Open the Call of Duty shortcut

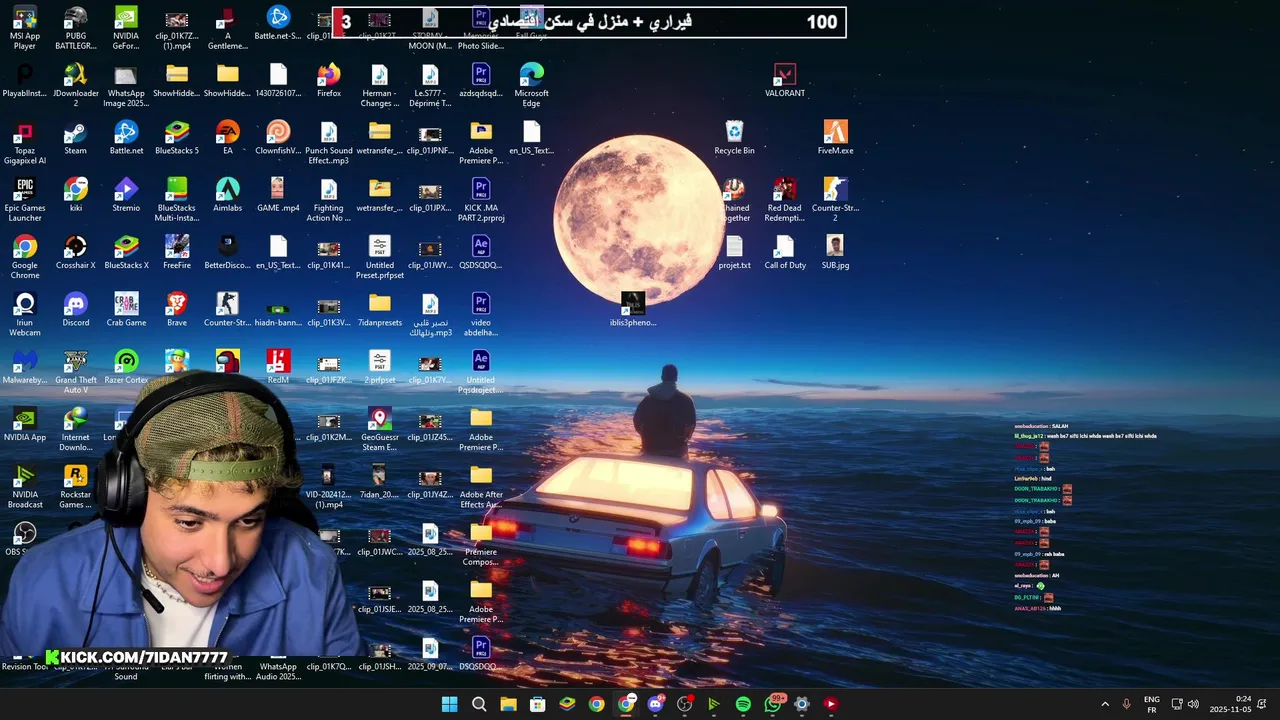pos(785,252)
